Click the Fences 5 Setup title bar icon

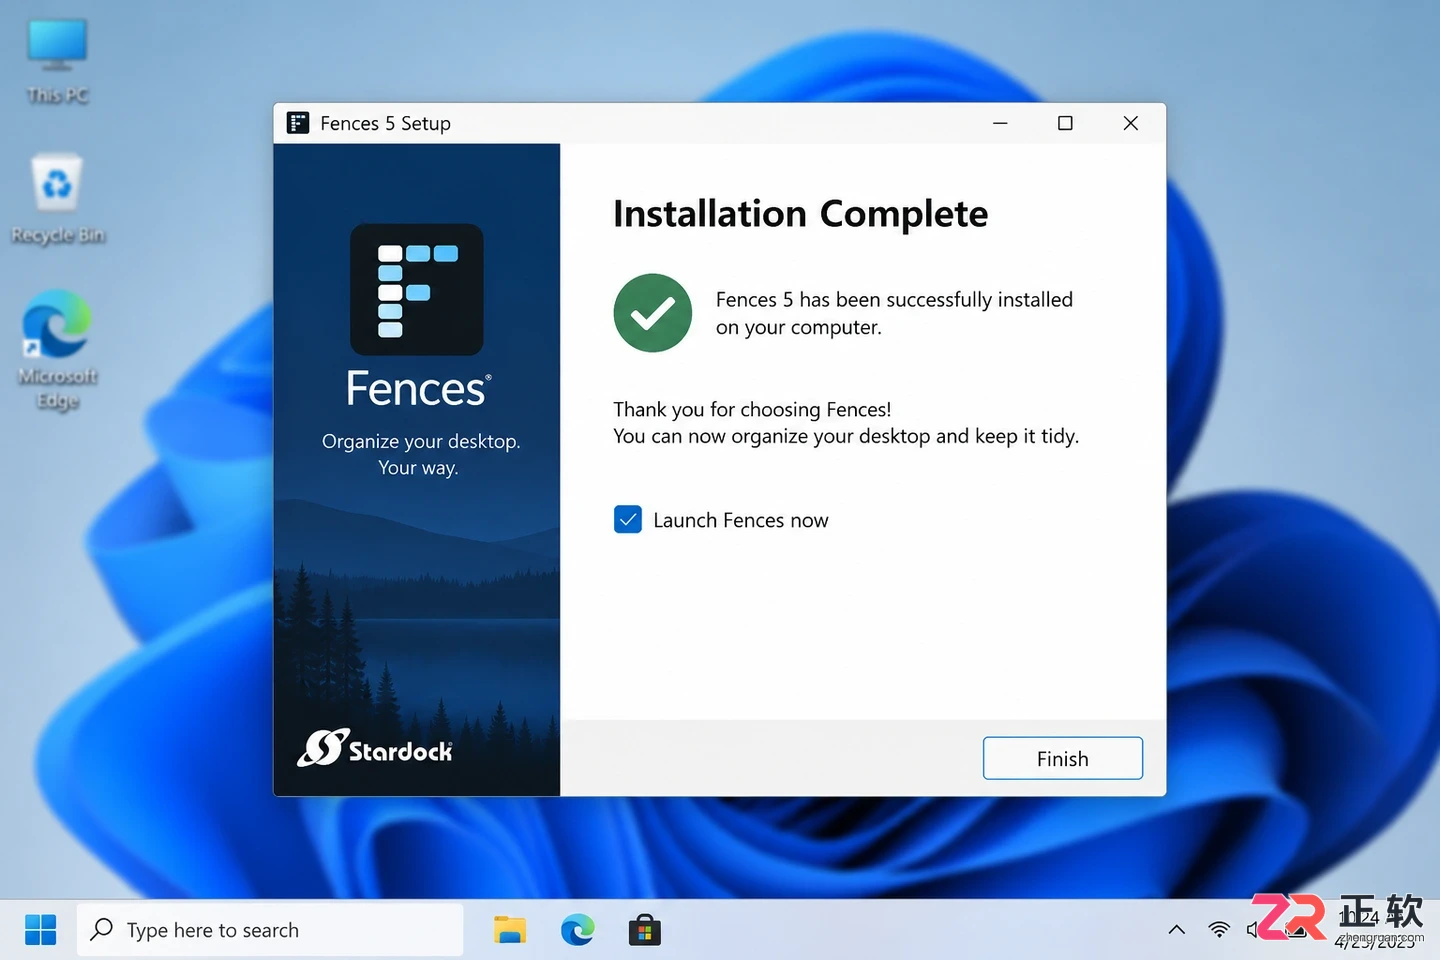(298, 123)
